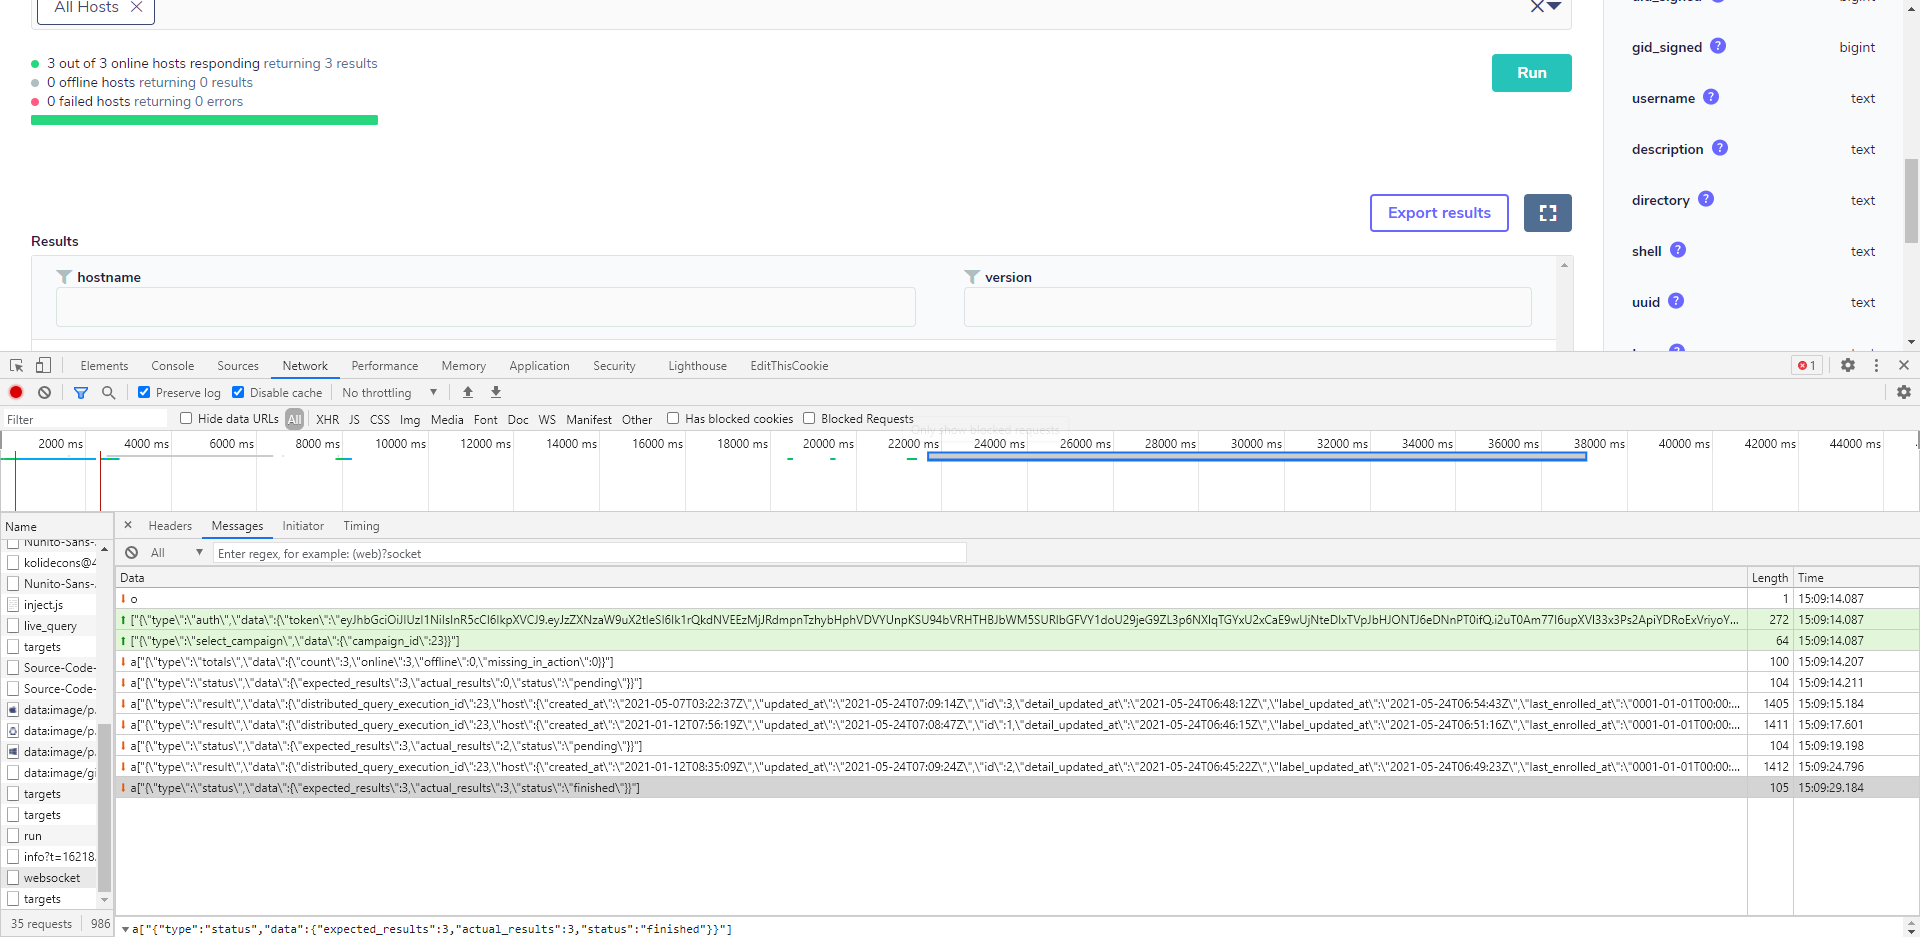Expand the target hosts selector arrow
Viewport: 1920px width, 937px height.
[1554, 6]
